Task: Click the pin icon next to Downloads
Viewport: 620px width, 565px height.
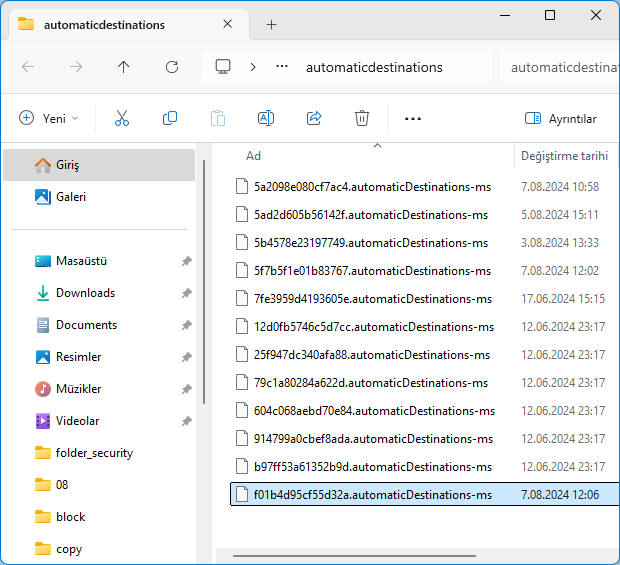Action: point(187,293)
